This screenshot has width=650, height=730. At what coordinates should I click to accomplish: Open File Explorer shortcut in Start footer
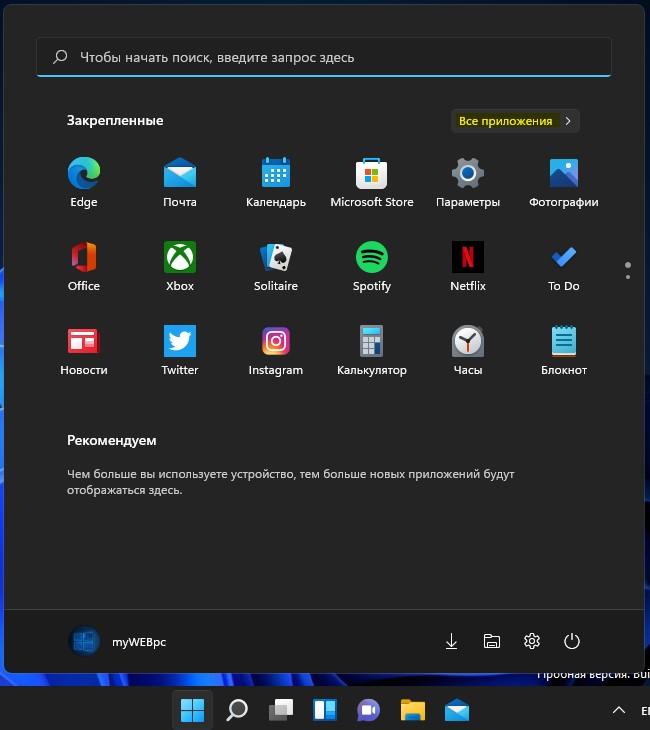click(x=492, y=642)
